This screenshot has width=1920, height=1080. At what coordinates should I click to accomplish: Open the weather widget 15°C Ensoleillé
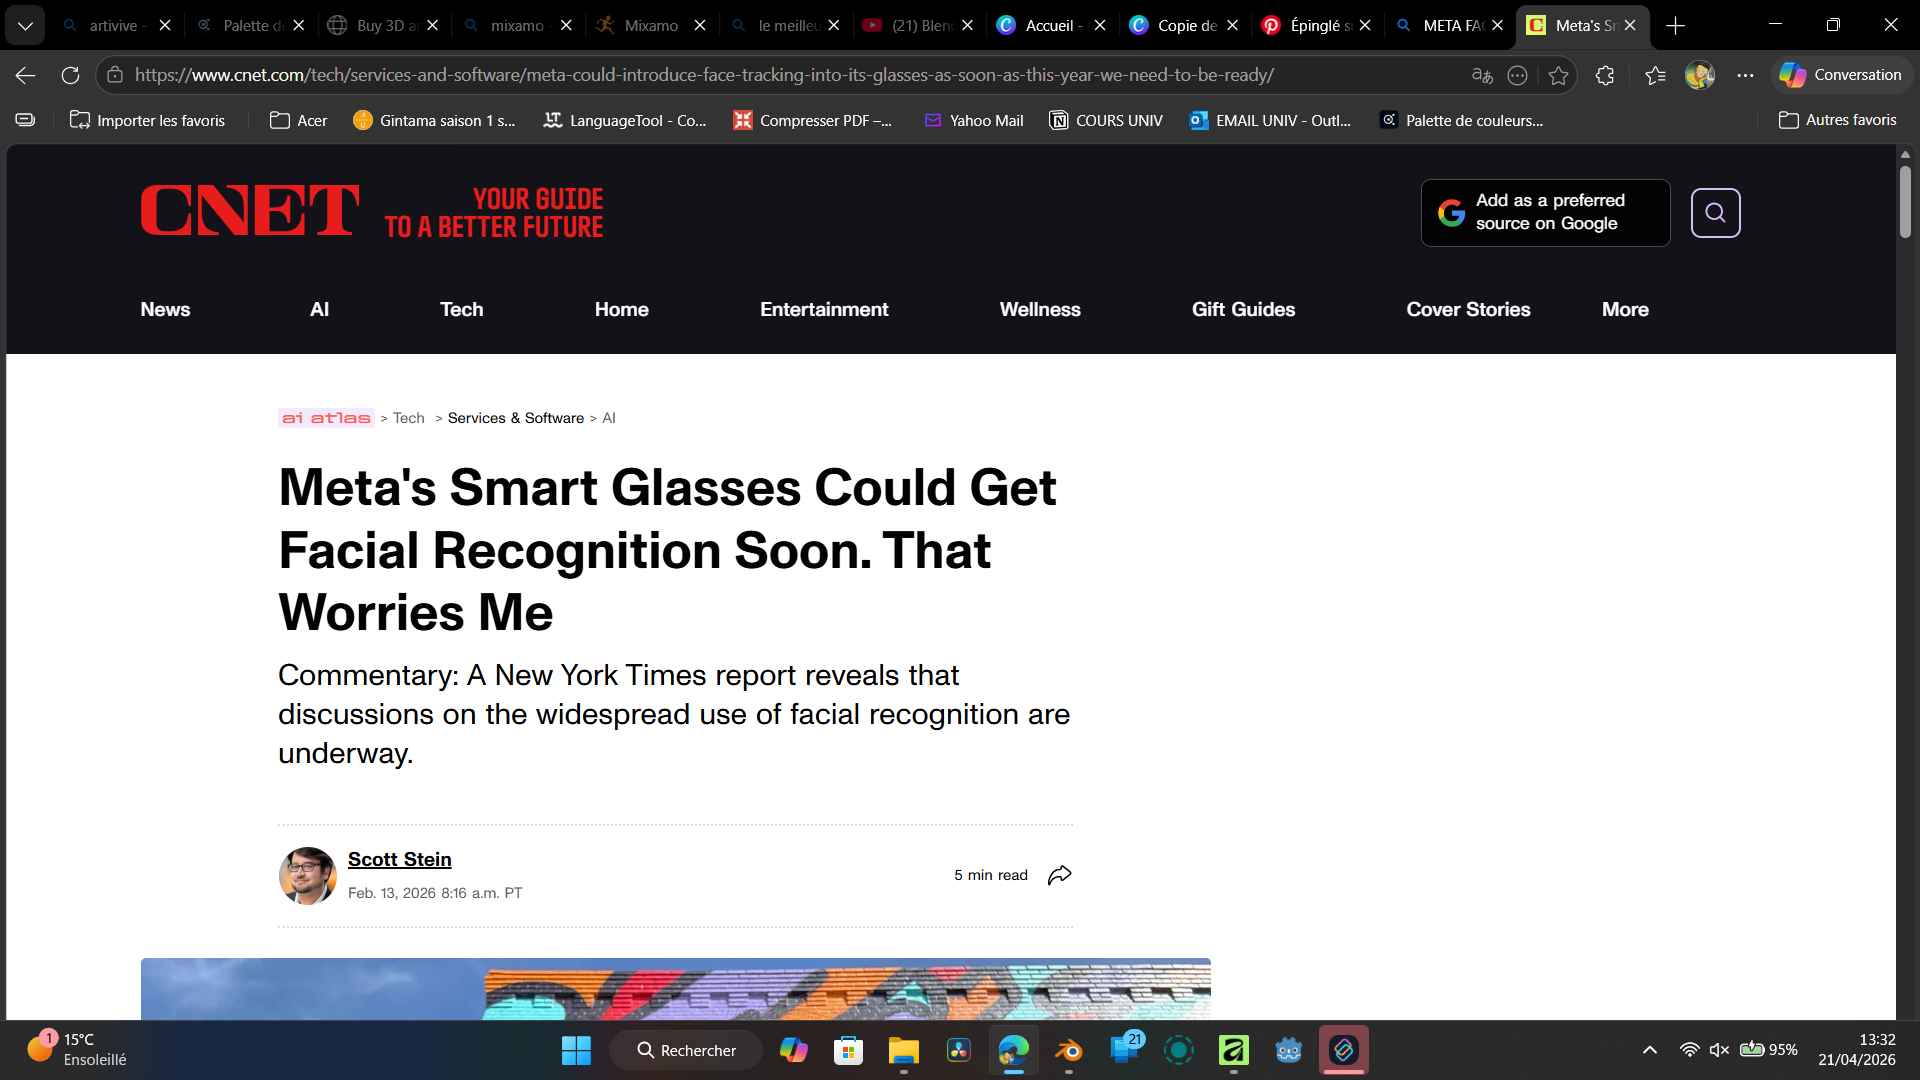[x=75, y=1049]
